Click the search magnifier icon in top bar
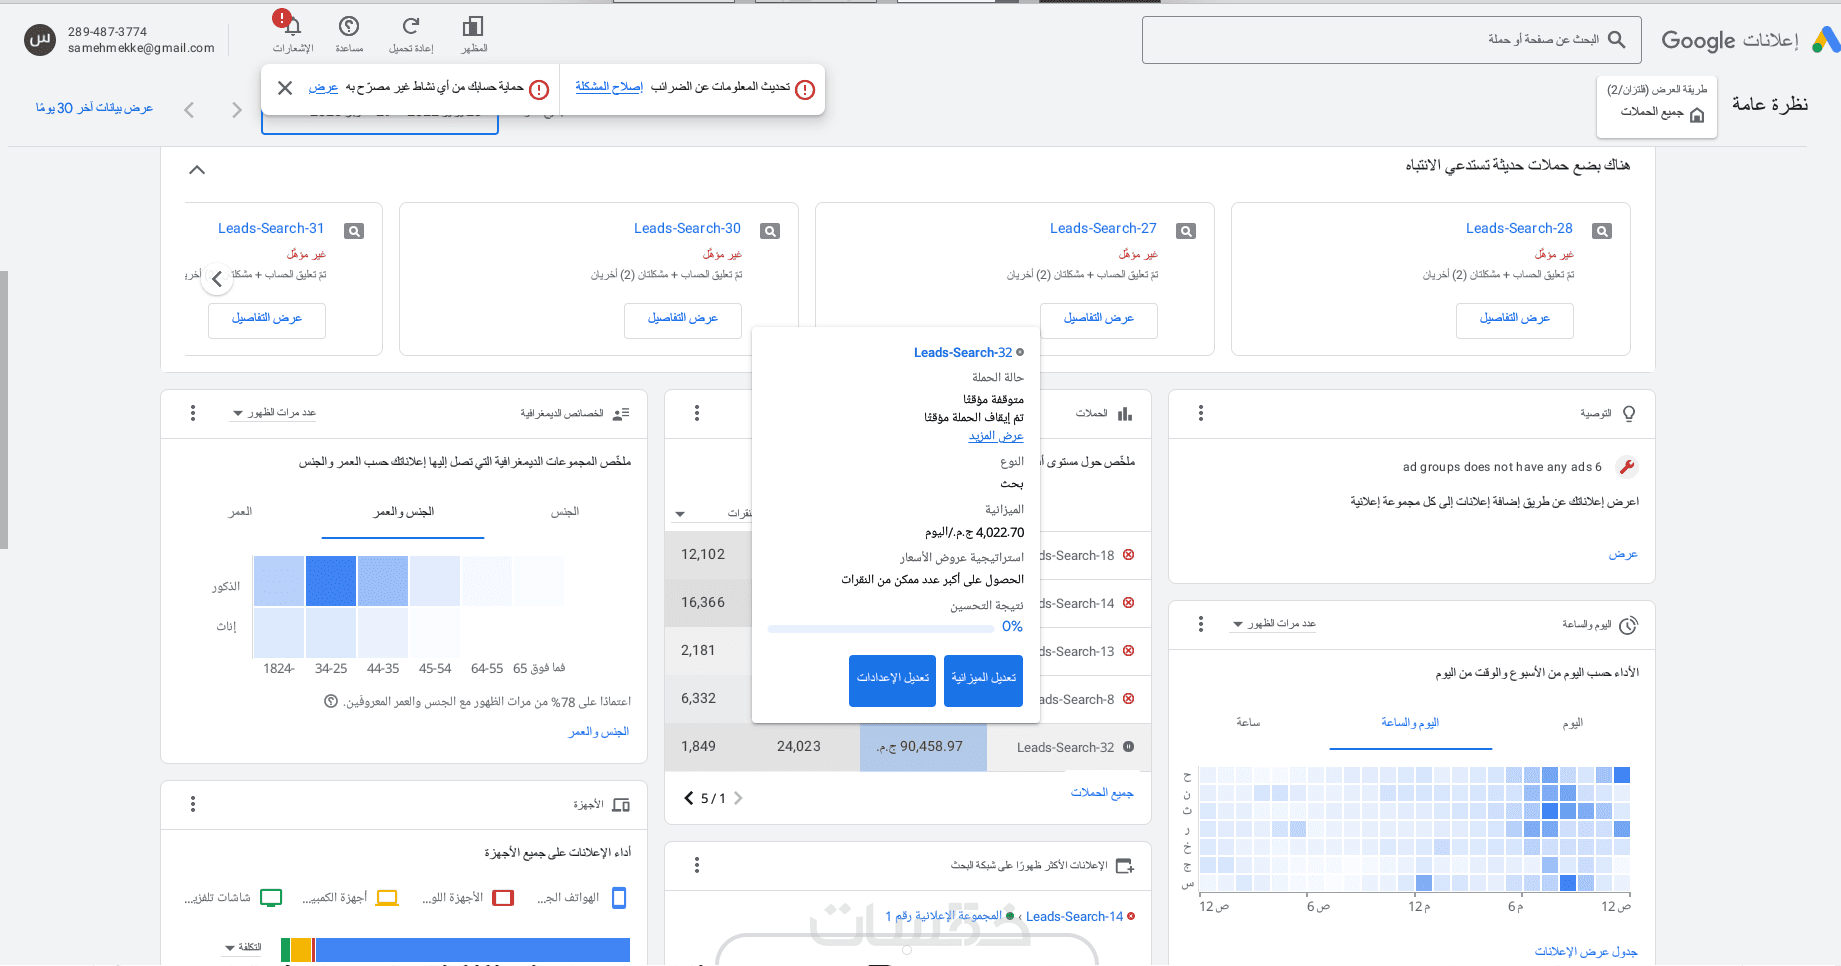1841x966 pixels. [1616, 40]
